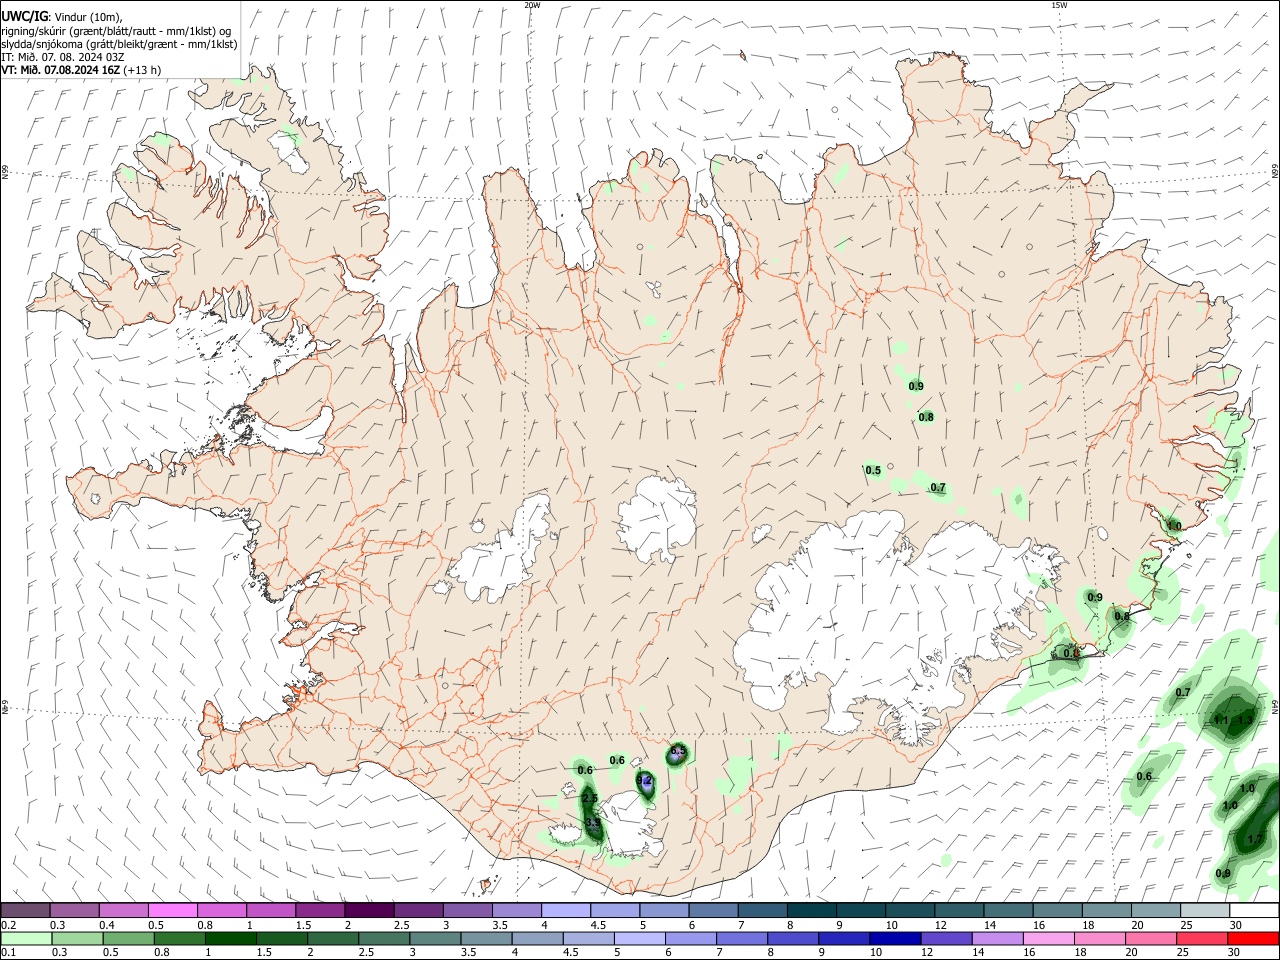
Task: Click the 'slydda/snjókoma' legend description line
Action: (119, 44)
